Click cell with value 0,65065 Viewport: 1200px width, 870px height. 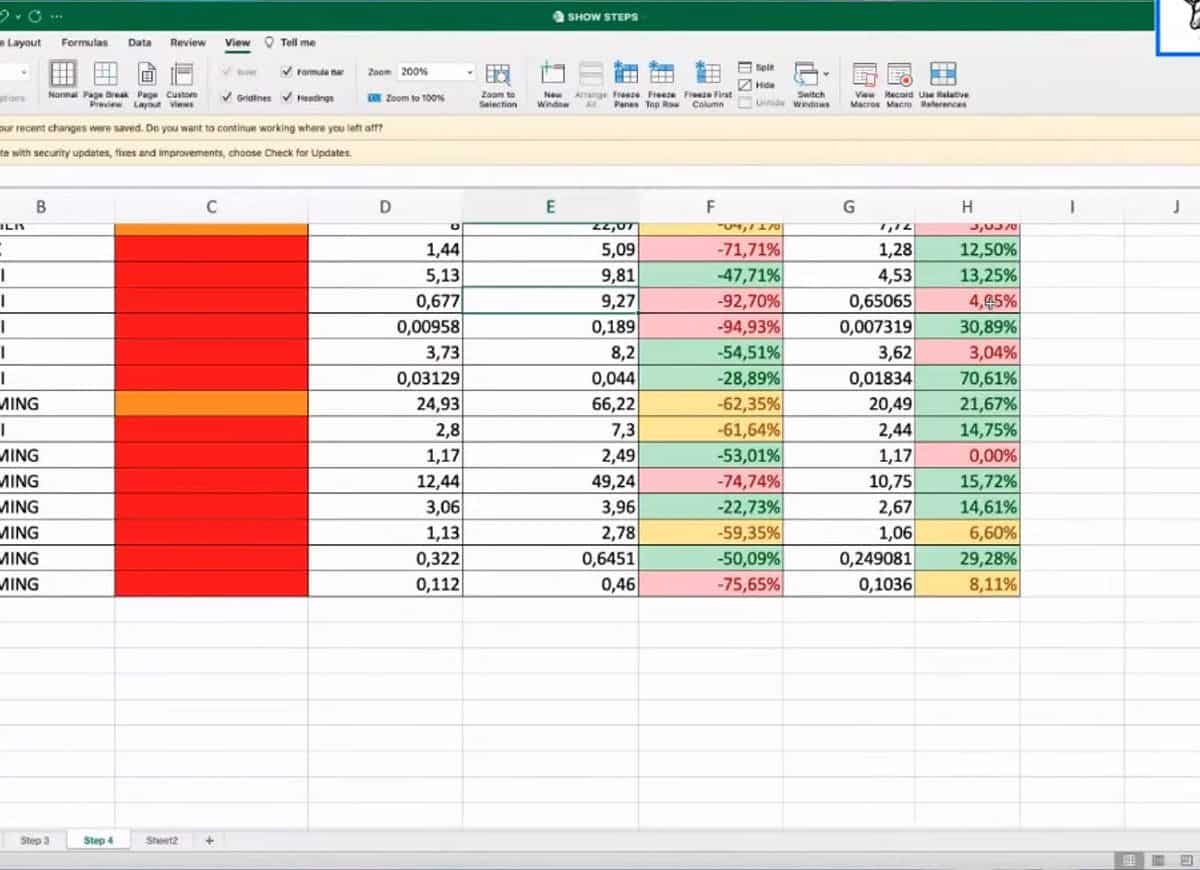(x=848, y=301)
